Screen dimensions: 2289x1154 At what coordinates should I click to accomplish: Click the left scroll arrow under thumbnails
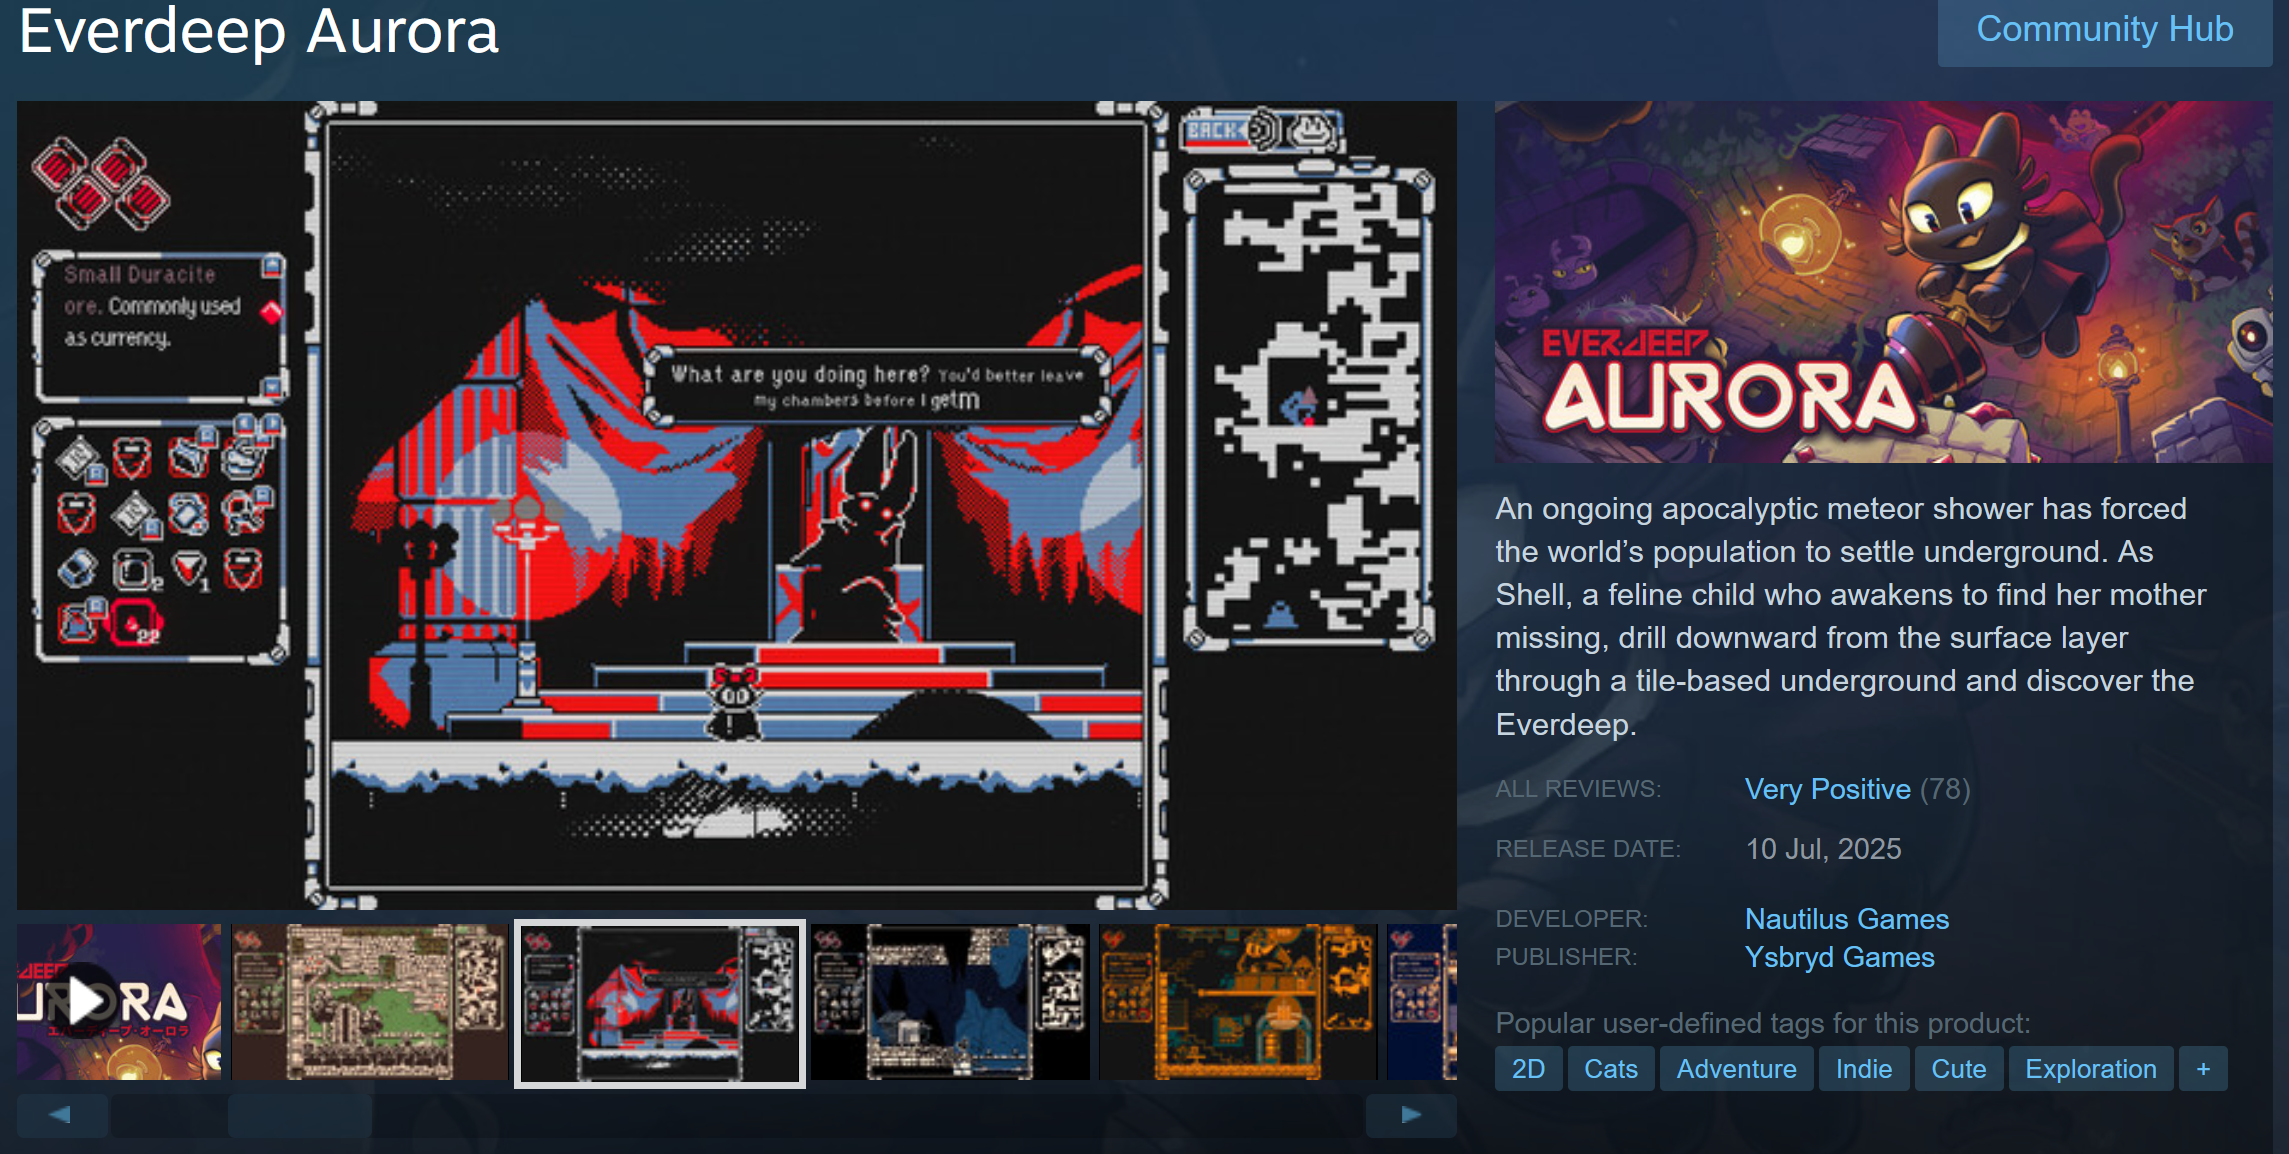pyautogui.click(x=62, y=1115)
